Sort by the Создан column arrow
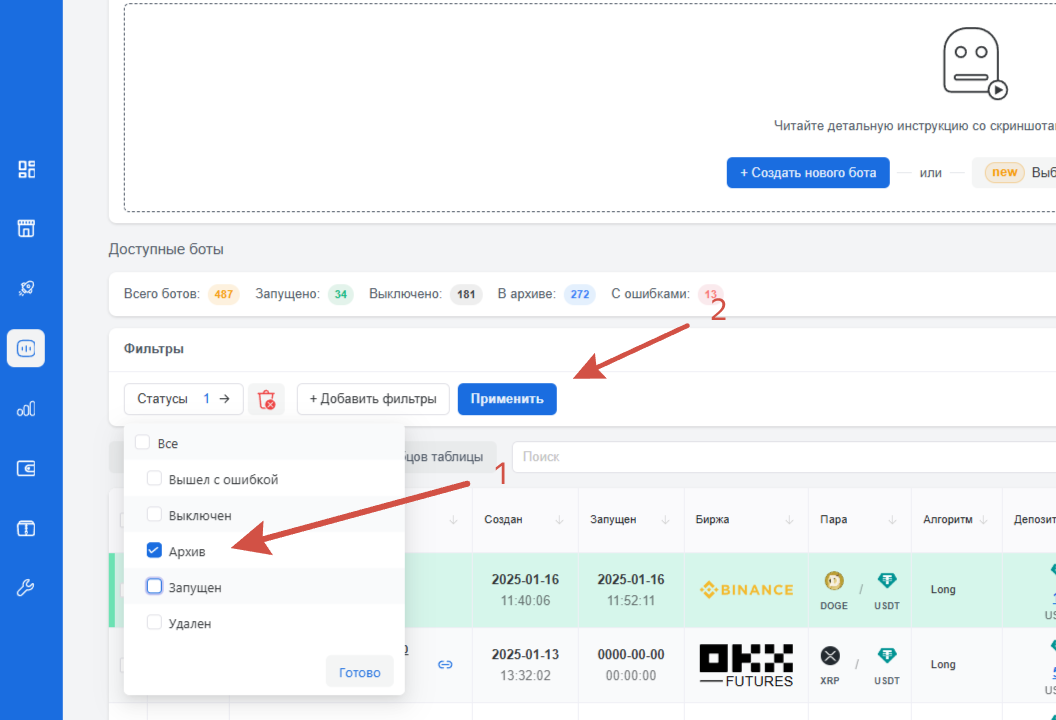This screenshot has height=720, width=1056. [560, 520]
